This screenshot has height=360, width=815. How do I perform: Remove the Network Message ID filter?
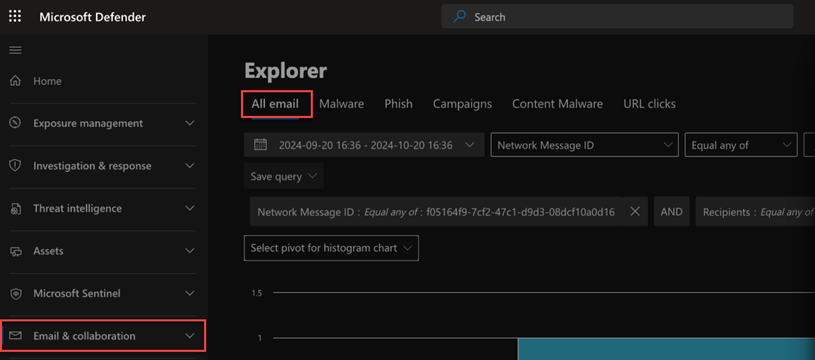635,211
